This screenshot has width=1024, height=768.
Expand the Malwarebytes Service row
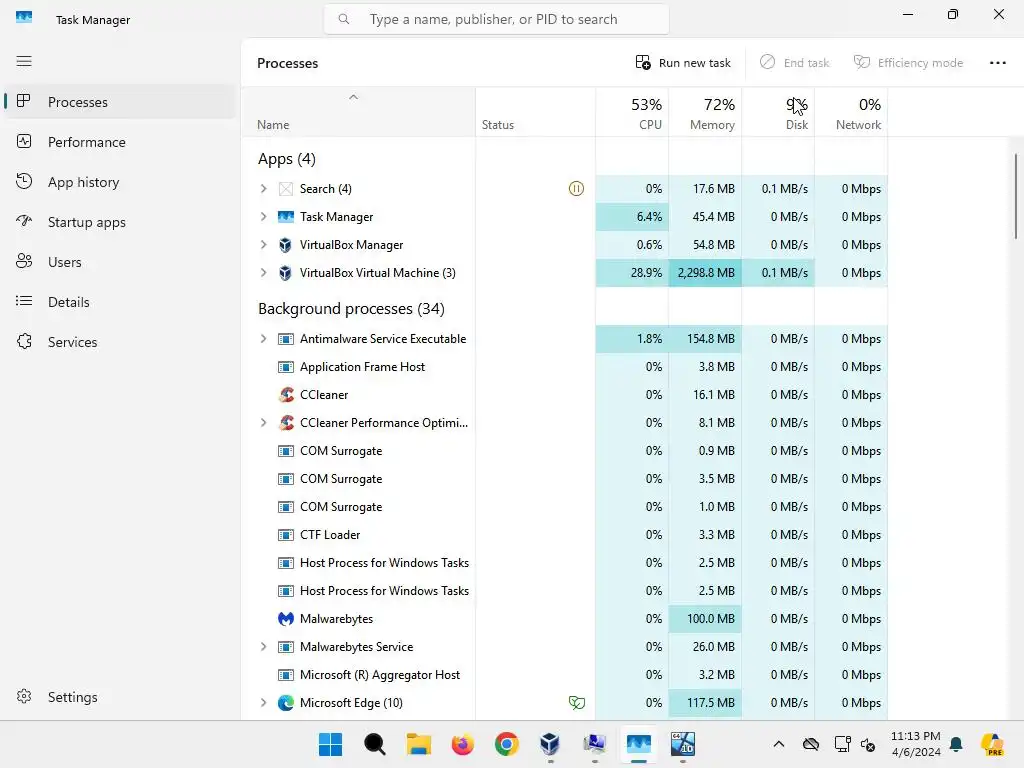(x=263, y=647)
